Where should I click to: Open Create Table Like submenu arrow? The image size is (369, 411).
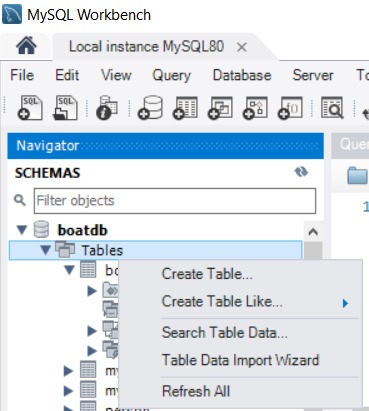click(345, 303)
